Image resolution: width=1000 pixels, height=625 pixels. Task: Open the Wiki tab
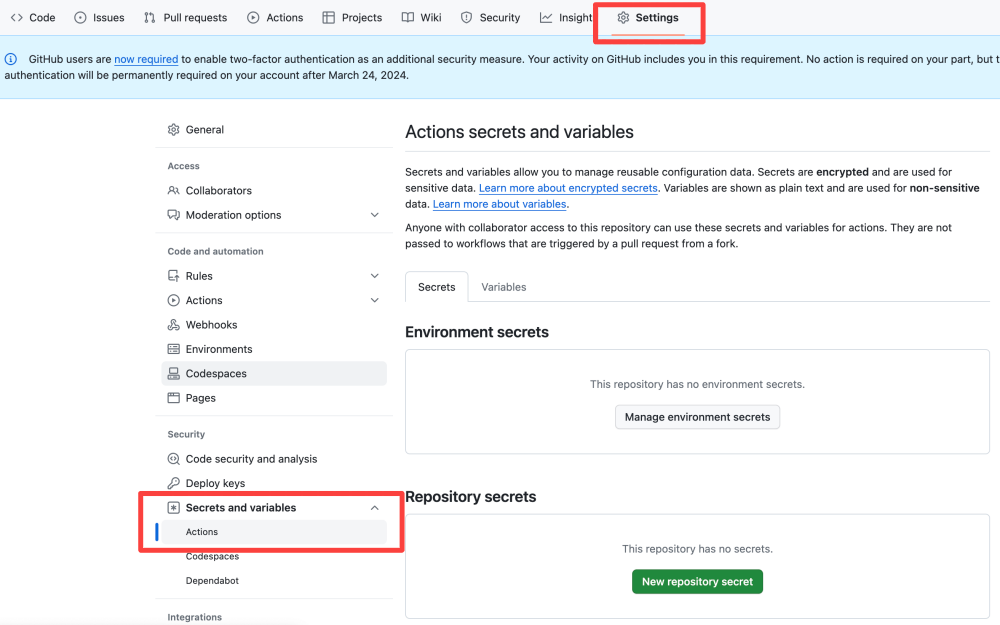coord(422,18)
